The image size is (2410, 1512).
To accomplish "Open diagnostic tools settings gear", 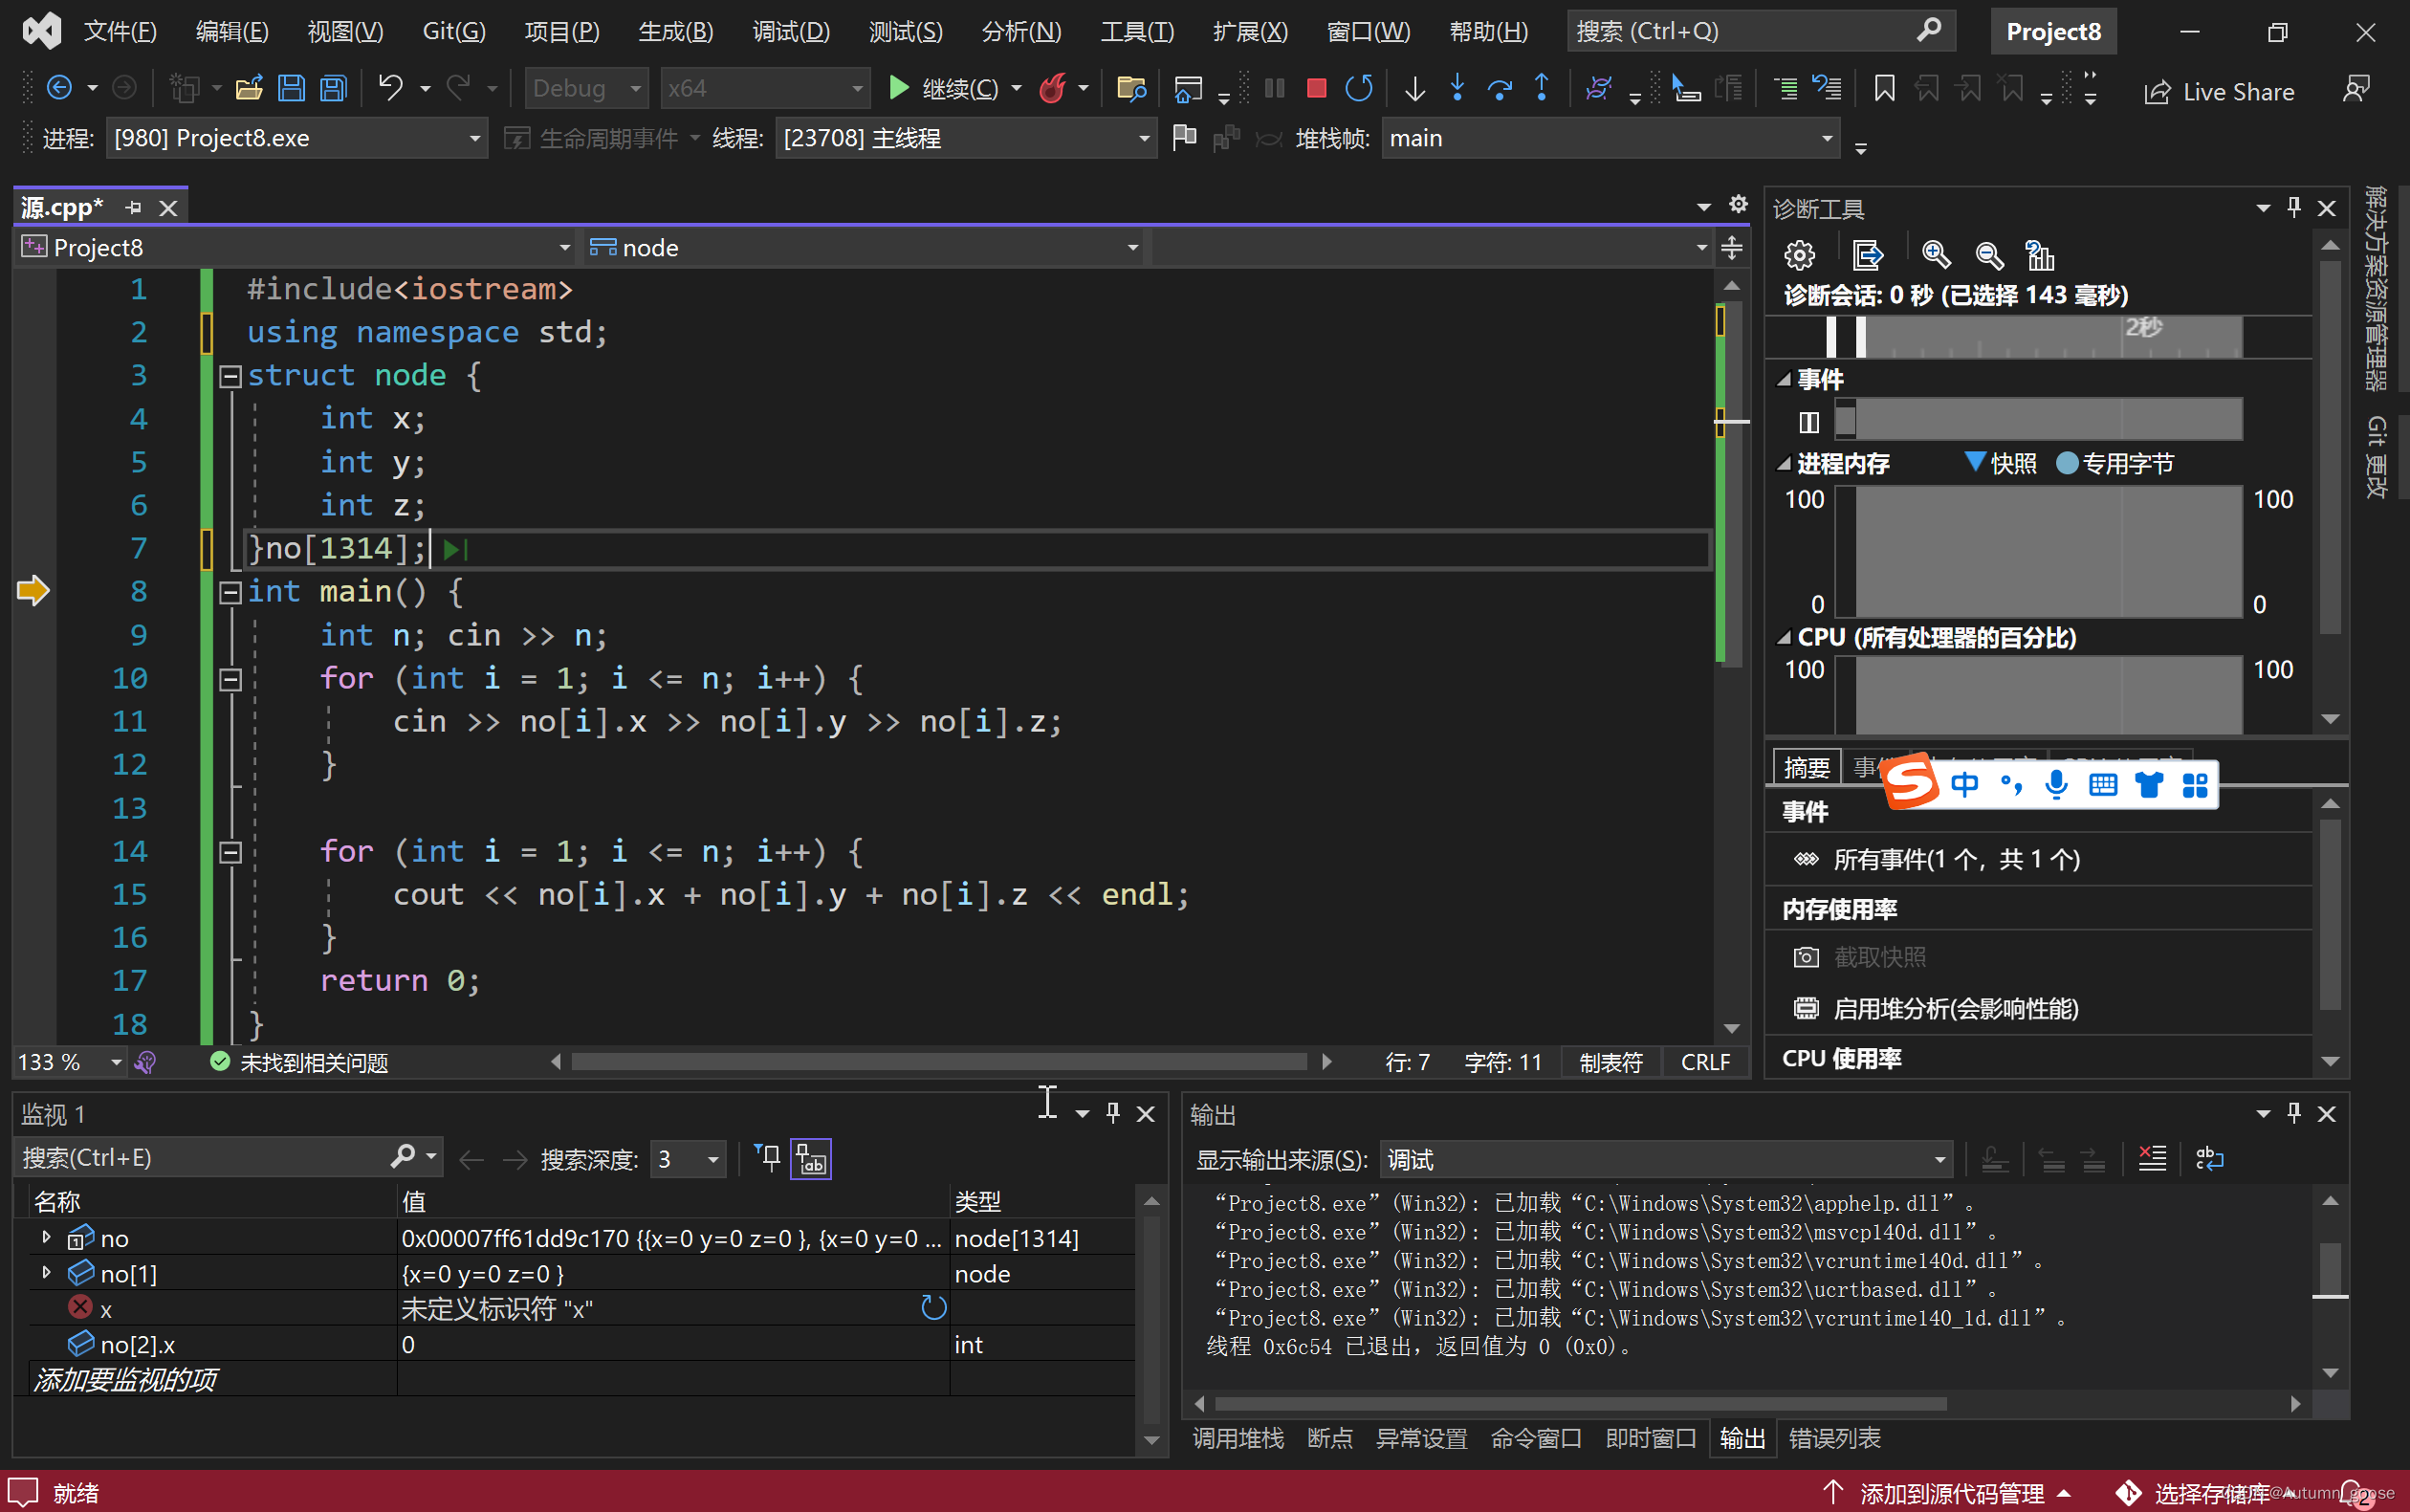I will click(1799, 256).
